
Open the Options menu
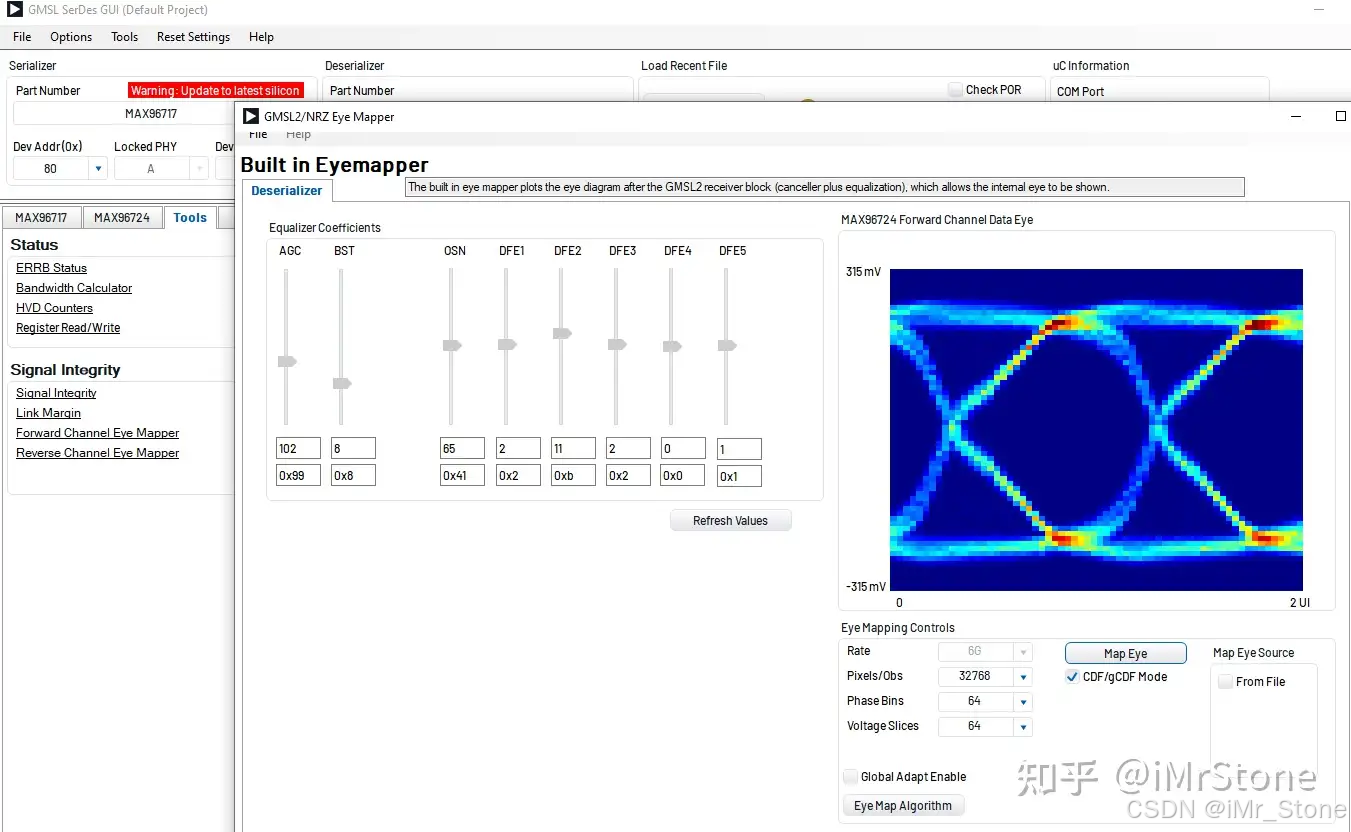[x=71, y=37]
